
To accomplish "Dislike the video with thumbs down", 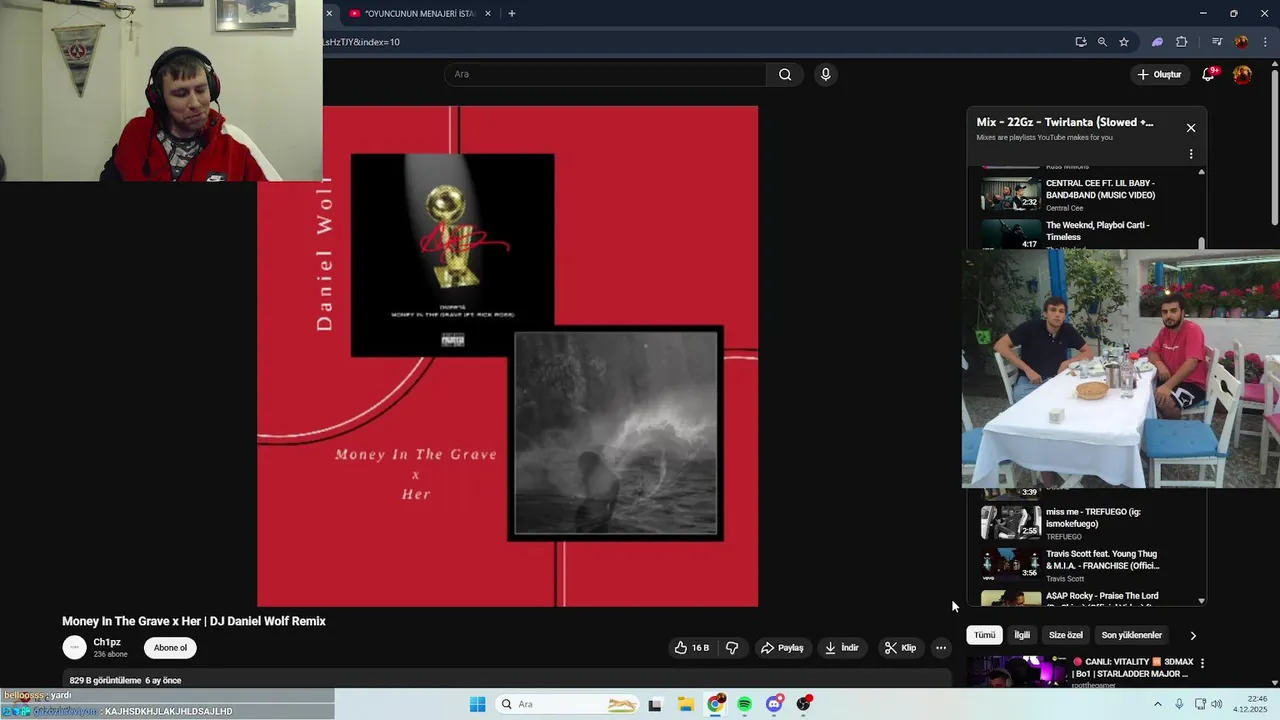I will pyautogui.click(x=732, y=648).
